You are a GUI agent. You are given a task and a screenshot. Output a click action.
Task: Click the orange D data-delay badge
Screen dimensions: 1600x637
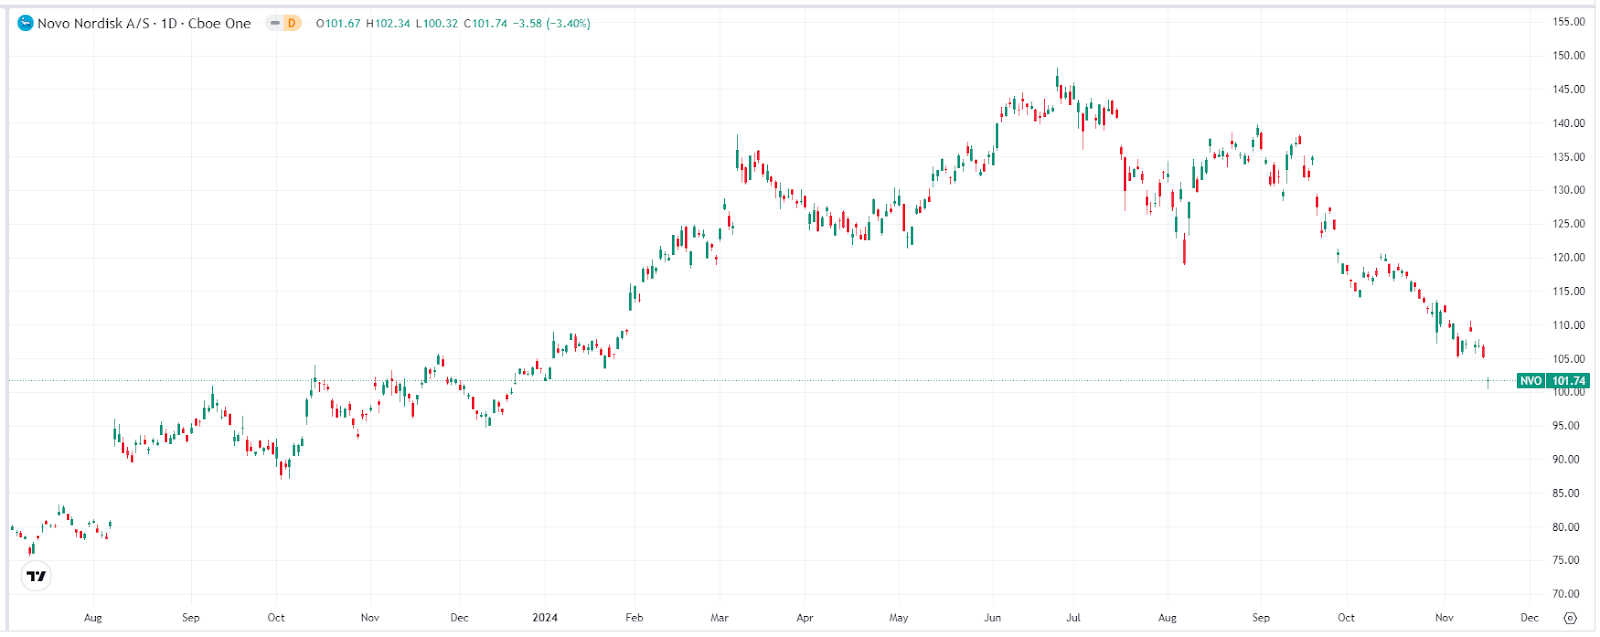point(292,23)
